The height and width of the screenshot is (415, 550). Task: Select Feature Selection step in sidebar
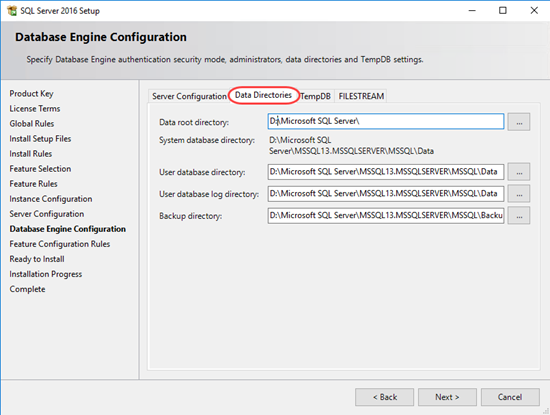(40, 169)
